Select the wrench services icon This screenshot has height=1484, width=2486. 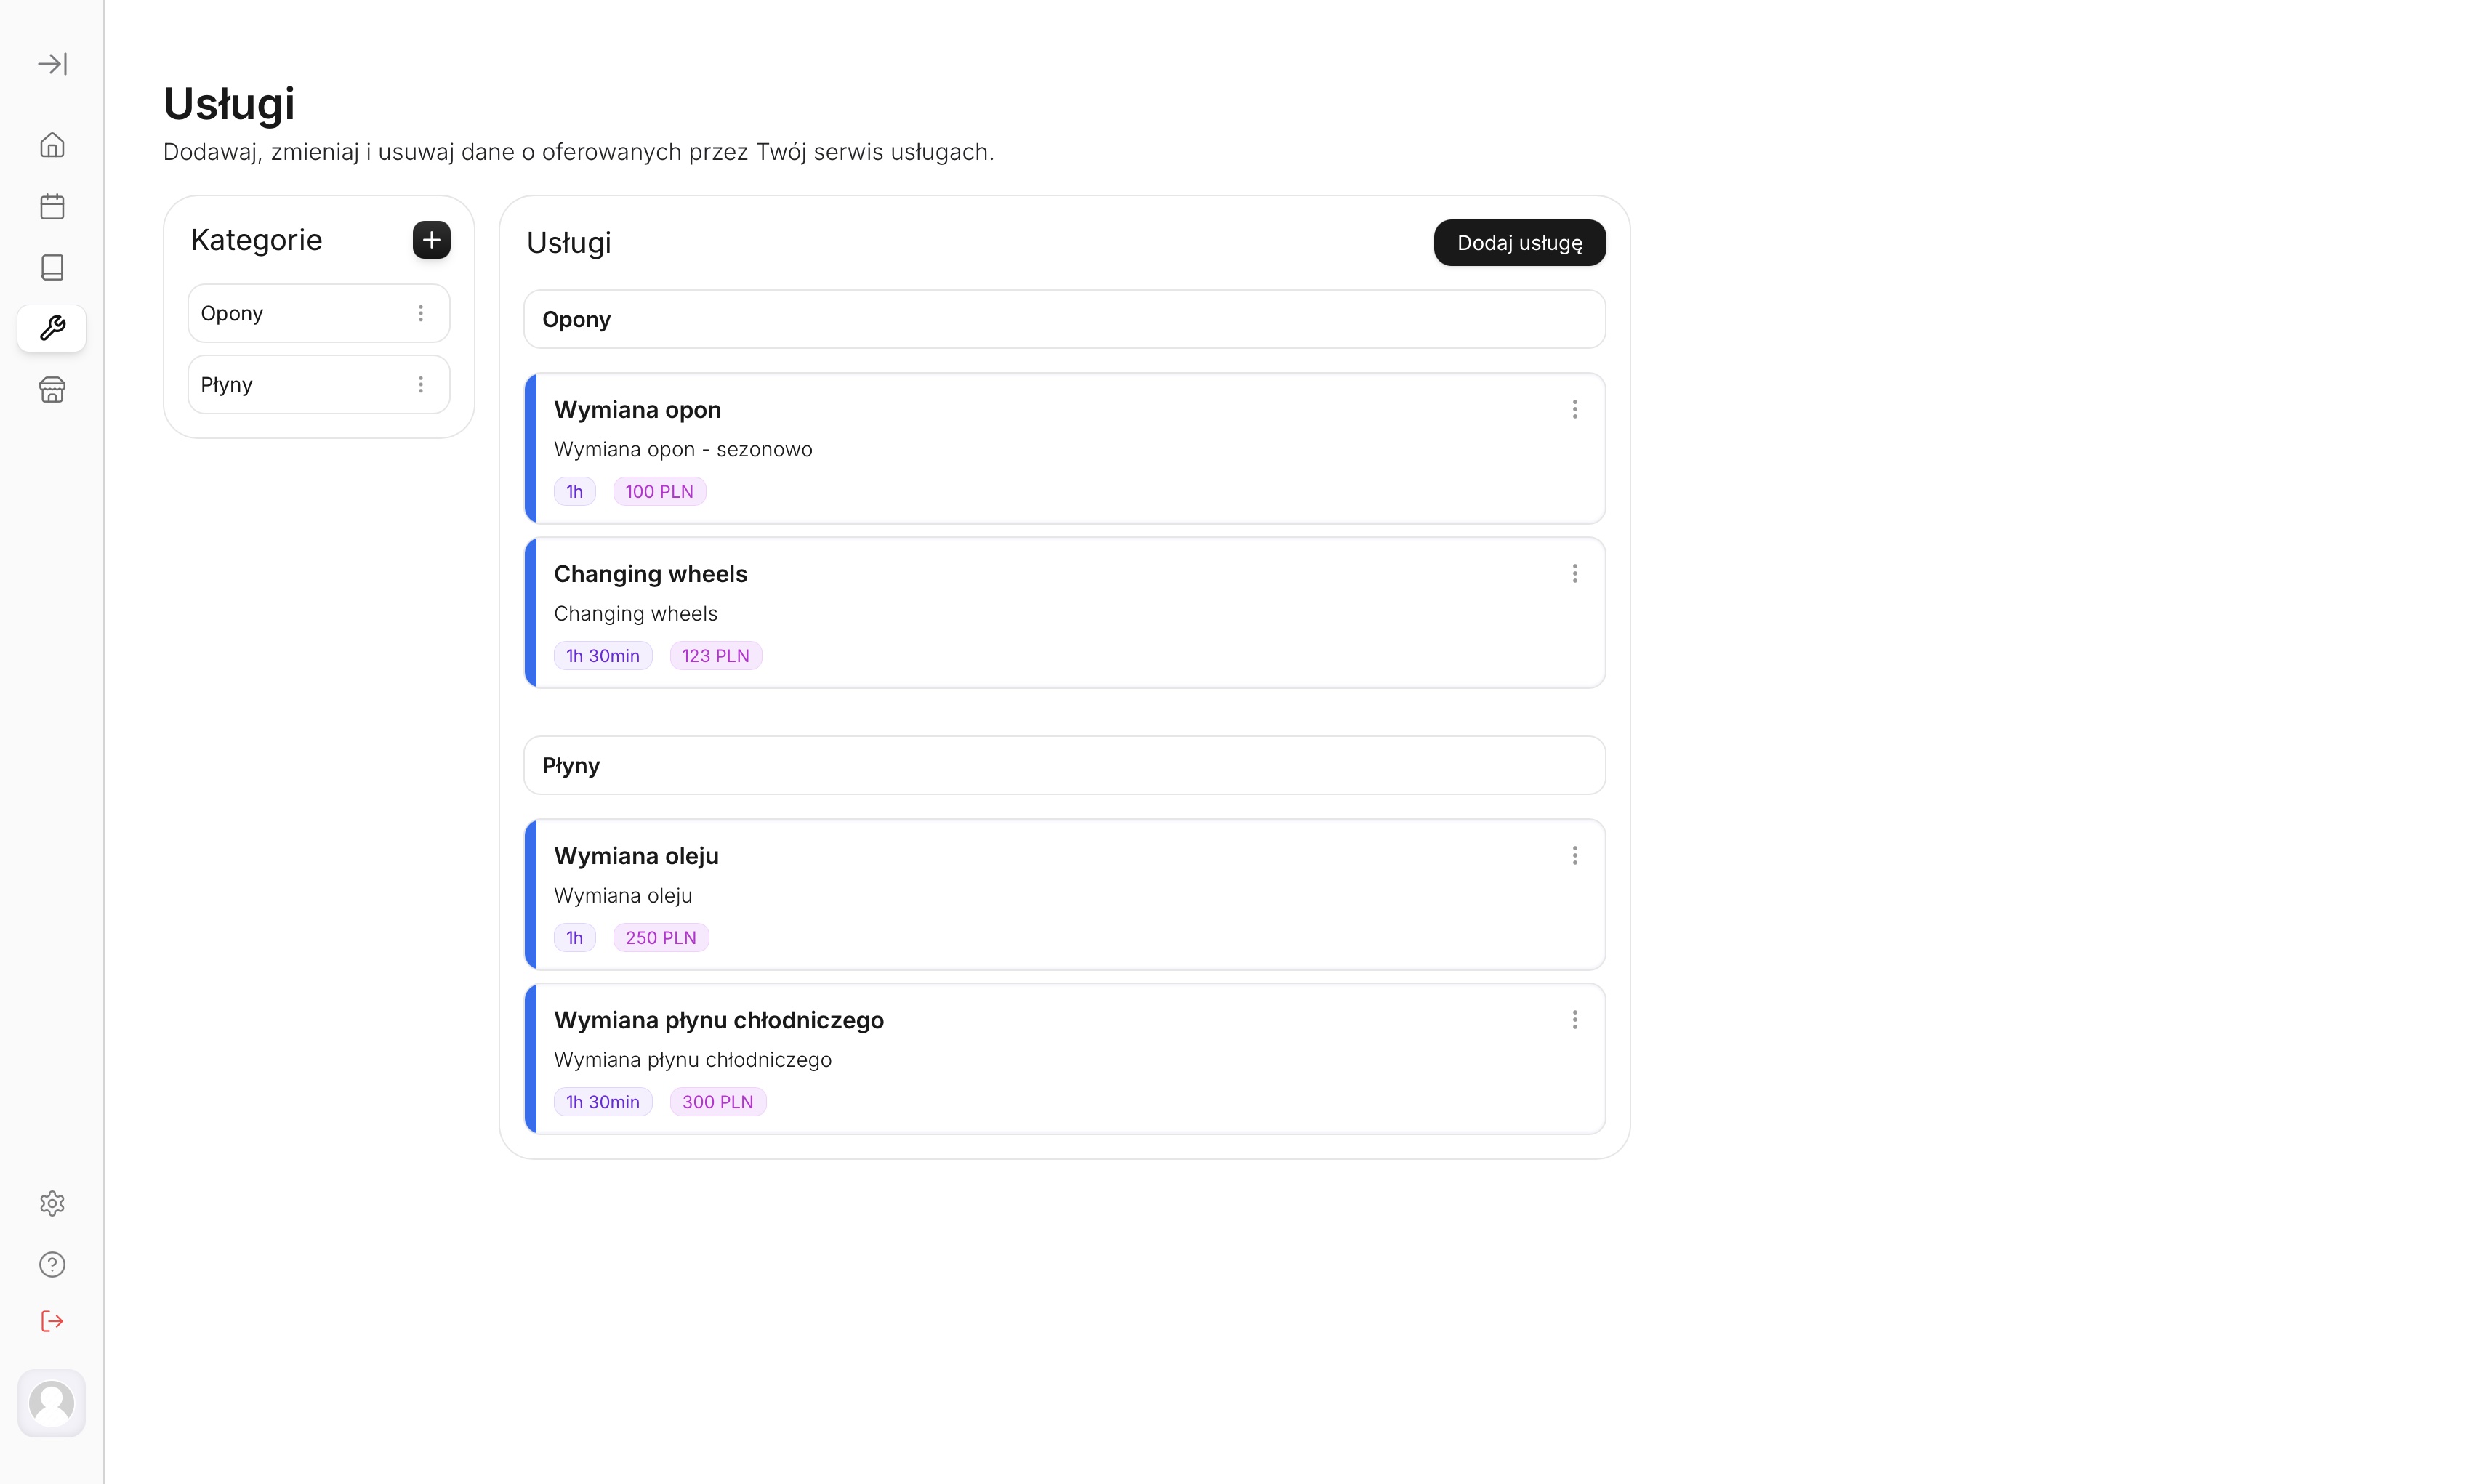click(52, 328)
